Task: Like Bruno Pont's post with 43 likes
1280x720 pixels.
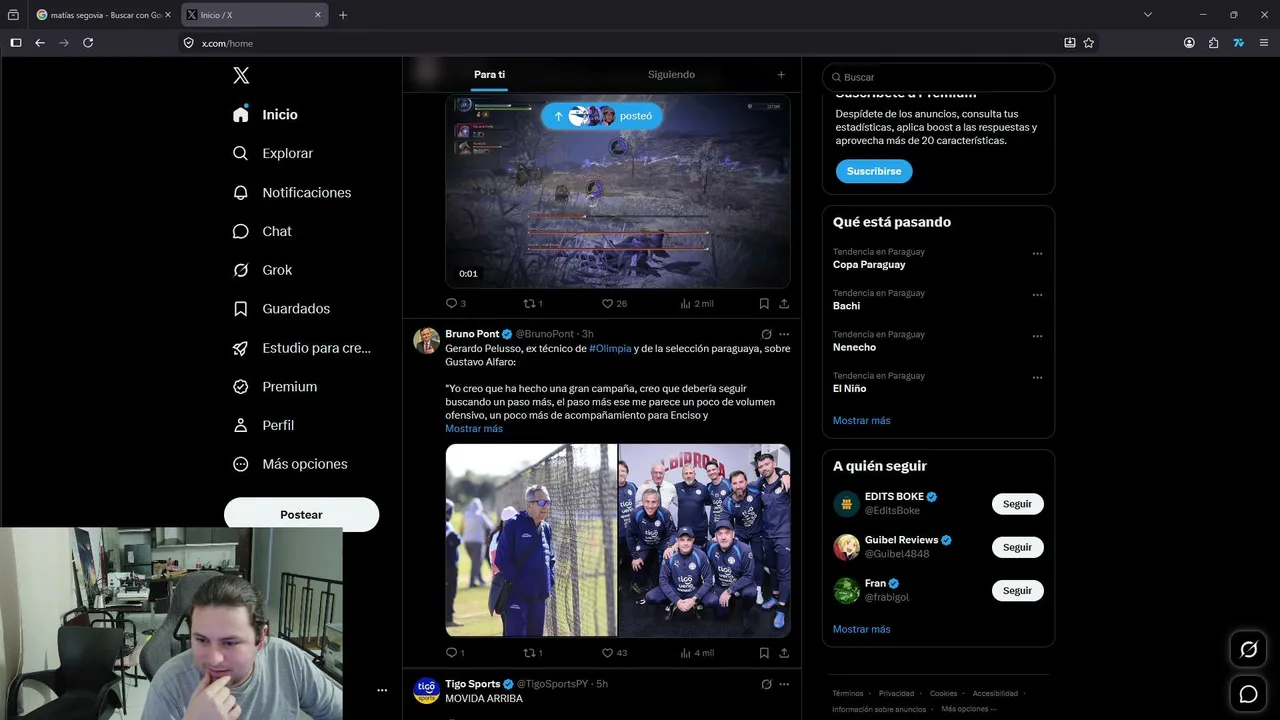Action: (x=614, y=653)
